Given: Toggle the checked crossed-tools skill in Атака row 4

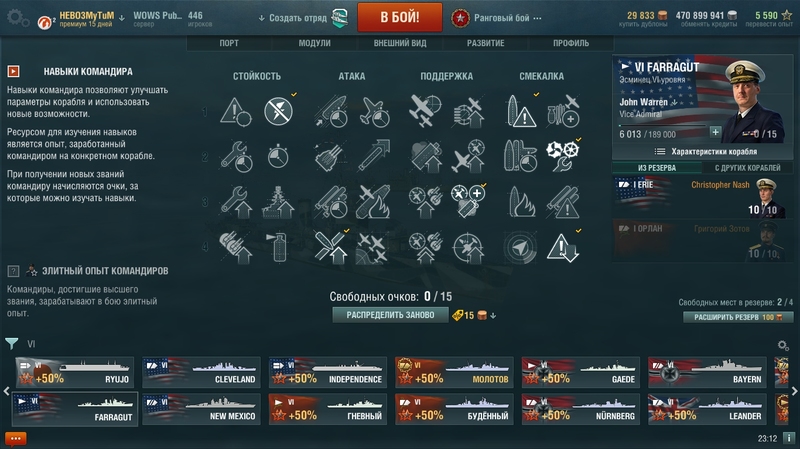Looking at the screenshot, I should [x=331, y=248].
